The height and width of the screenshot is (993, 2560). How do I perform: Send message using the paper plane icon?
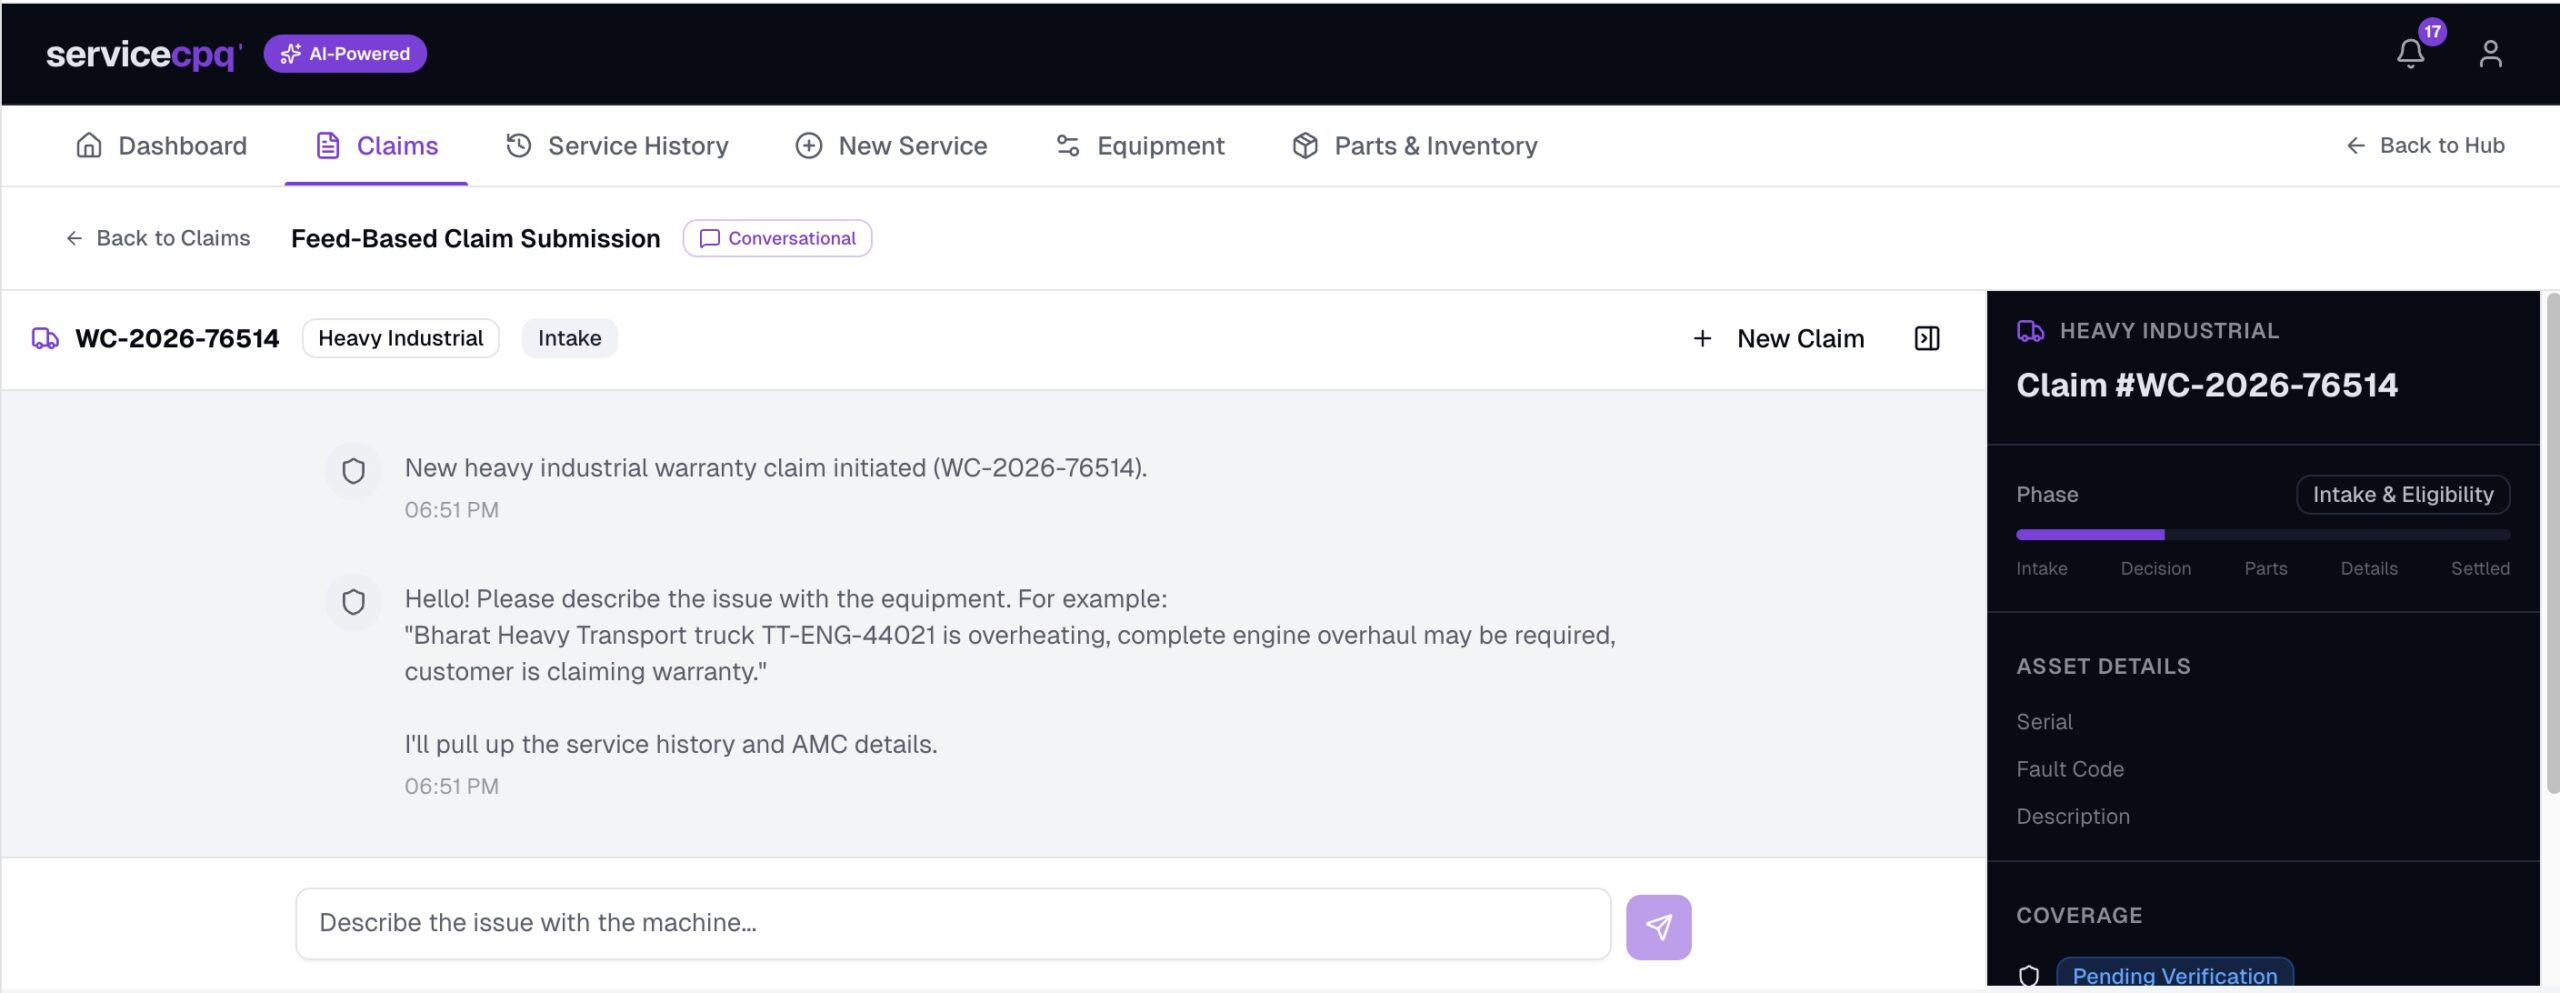[1658, 925]
